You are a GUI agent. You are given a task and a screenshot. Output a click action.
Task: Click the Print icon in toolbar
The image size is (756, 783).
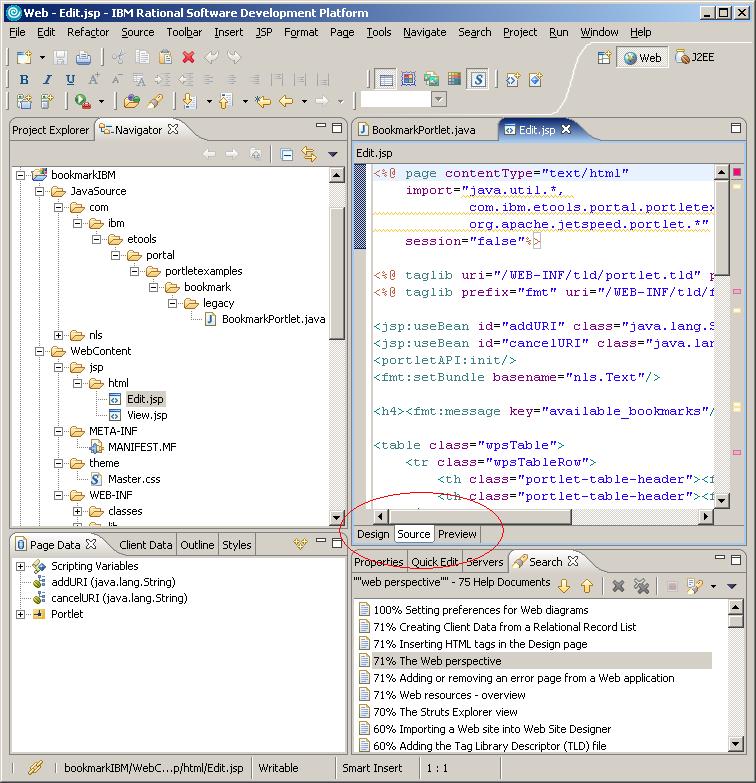pyautogui.click(x=82, y=57)
